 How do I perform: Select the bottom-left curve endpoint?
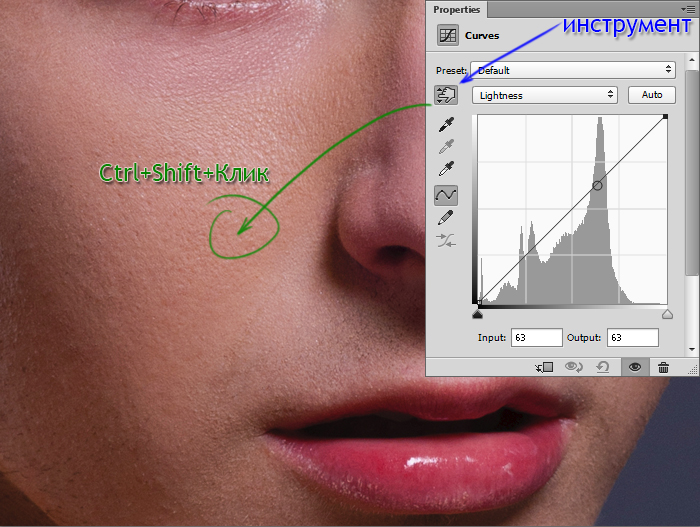[x=478, y=303]
